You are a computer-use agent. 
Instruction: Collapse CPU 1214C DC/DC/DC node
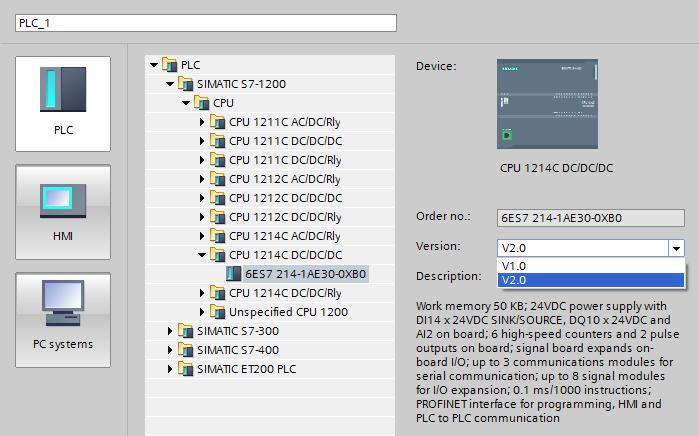pos(202,255)
